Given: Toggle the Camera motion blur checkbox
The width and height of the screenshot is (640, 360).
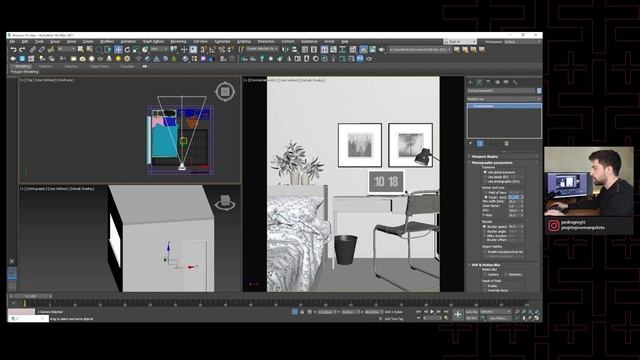Looking at the screenshot, I should pos(485,275).
